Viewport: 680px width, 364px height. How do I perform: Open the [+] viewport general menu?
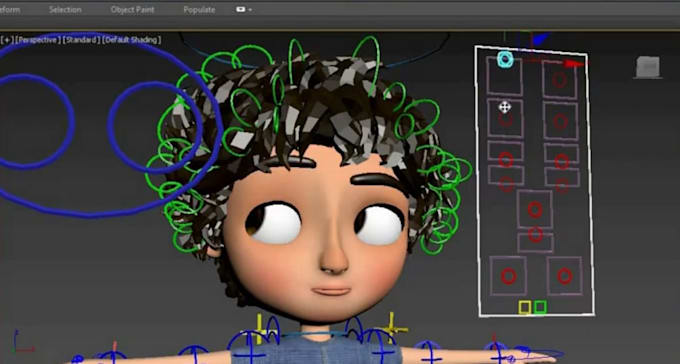(7, 40)
